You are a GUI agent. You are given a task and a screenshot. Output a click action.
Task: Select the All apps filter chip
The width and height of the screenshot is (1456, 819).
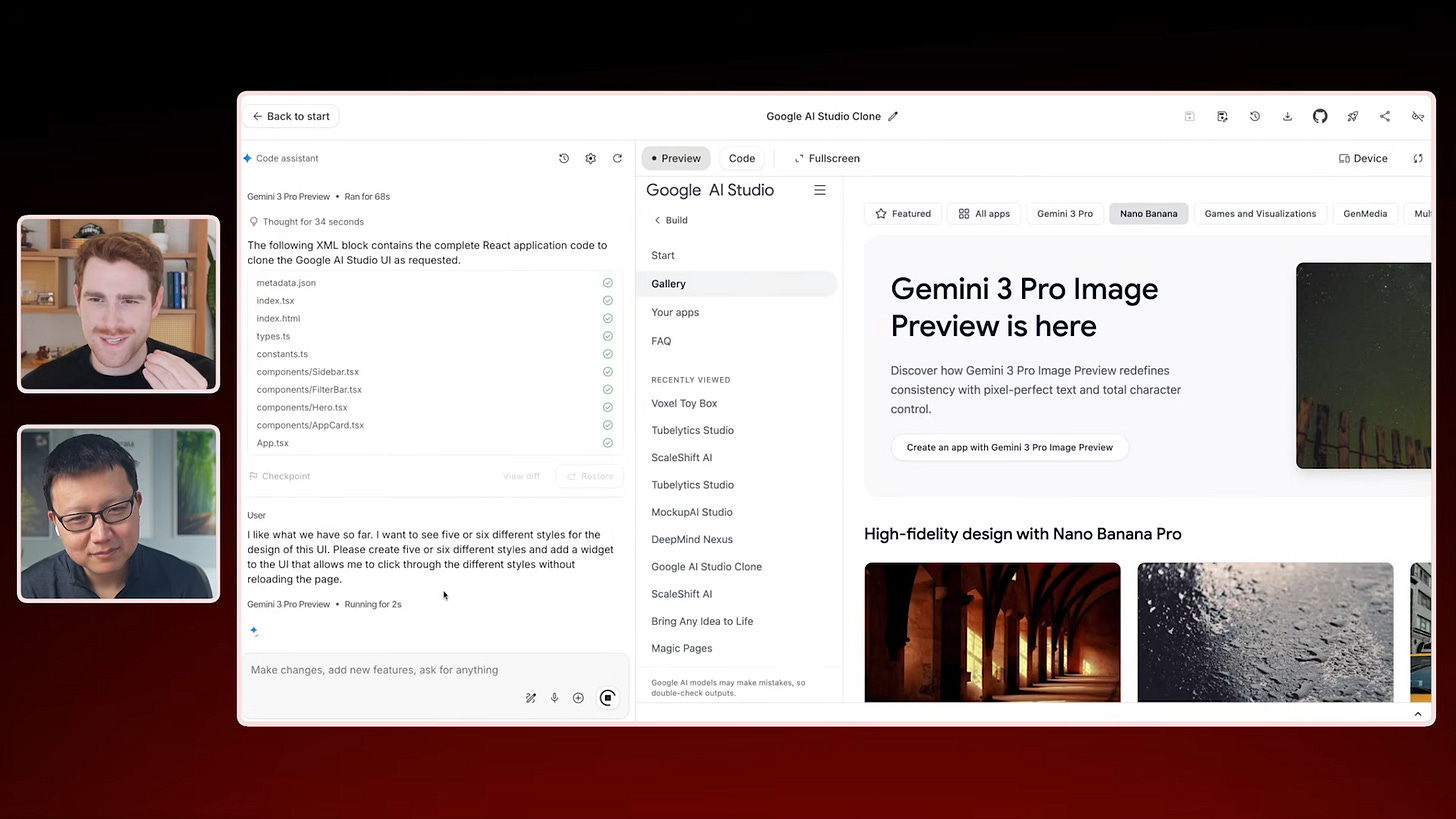(984, 213)
